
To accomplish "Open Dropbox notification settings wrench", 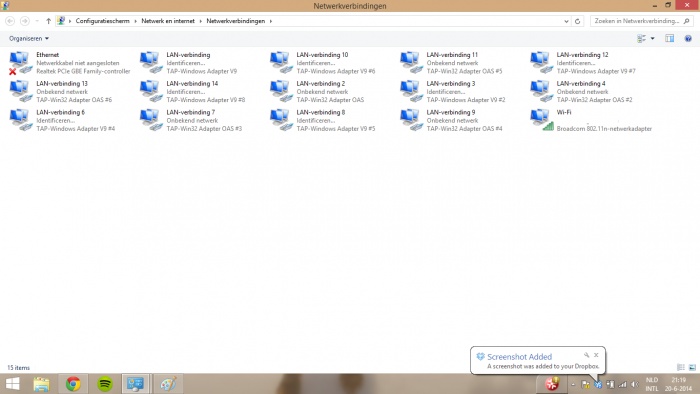I will point(586,355).
